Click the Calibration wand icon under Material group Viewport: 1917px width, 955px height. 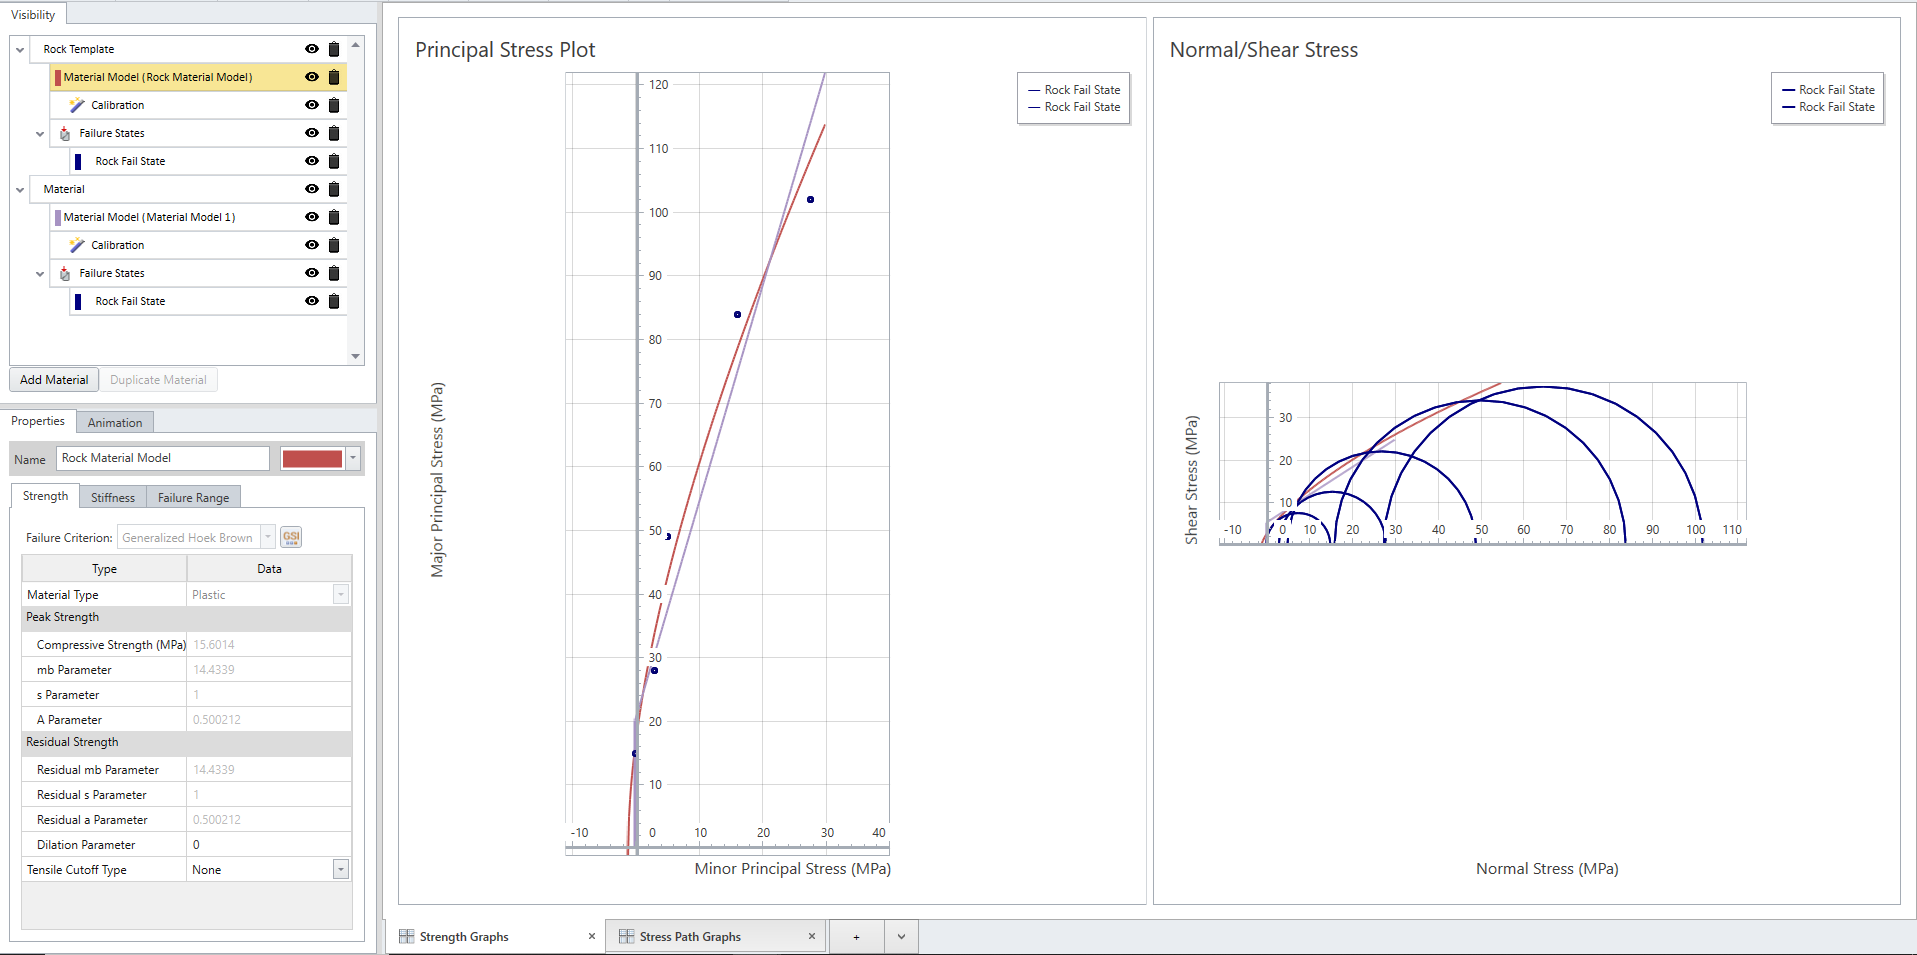point(77,245)
